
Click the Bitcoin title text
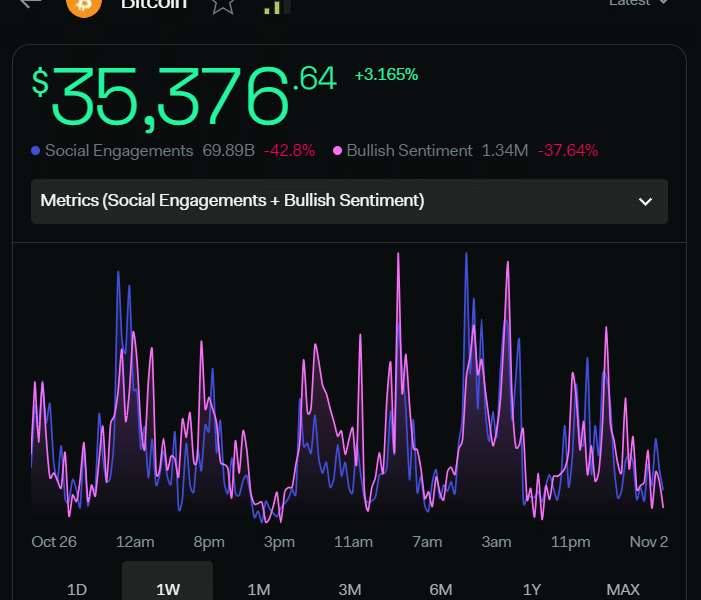154,4
